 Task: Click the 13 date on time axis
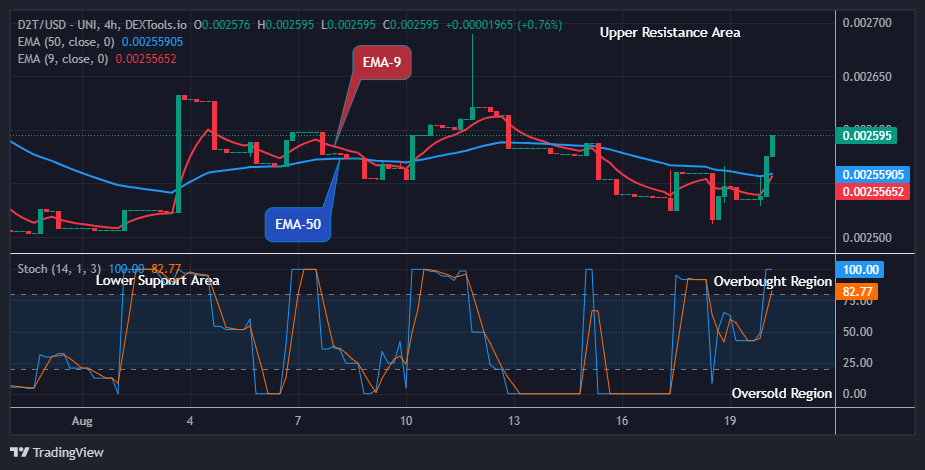click(x=514, y=421)
